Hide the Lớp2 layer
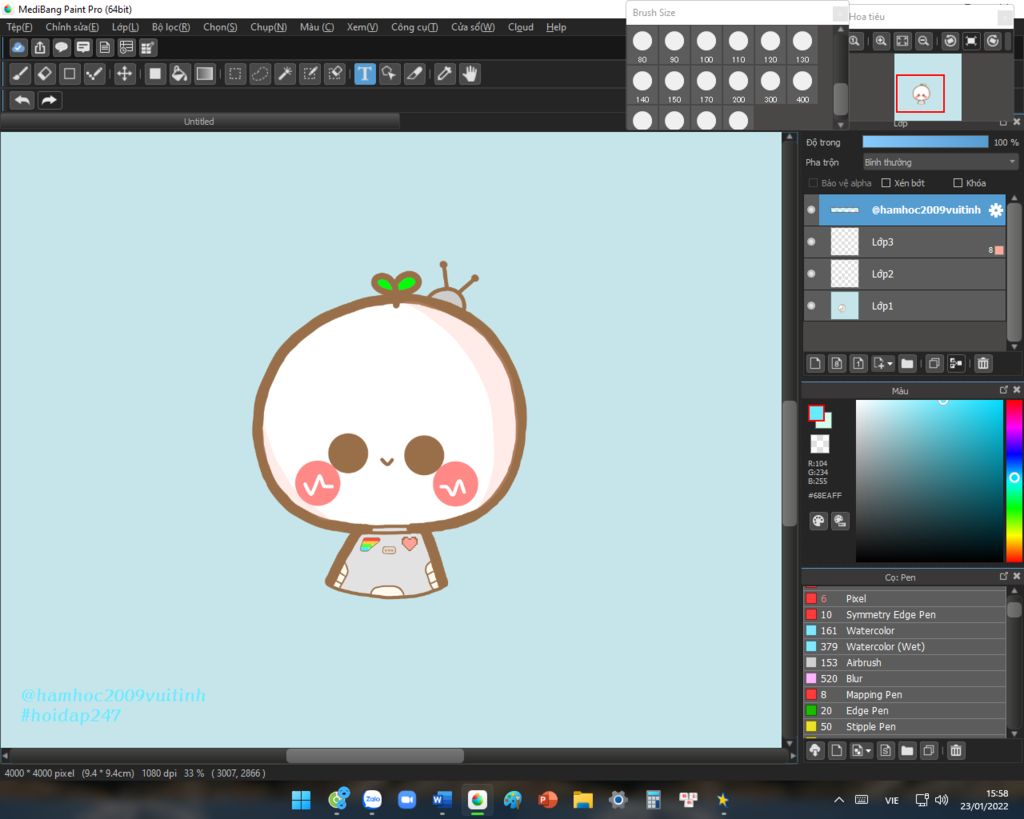 click(811, 274)
